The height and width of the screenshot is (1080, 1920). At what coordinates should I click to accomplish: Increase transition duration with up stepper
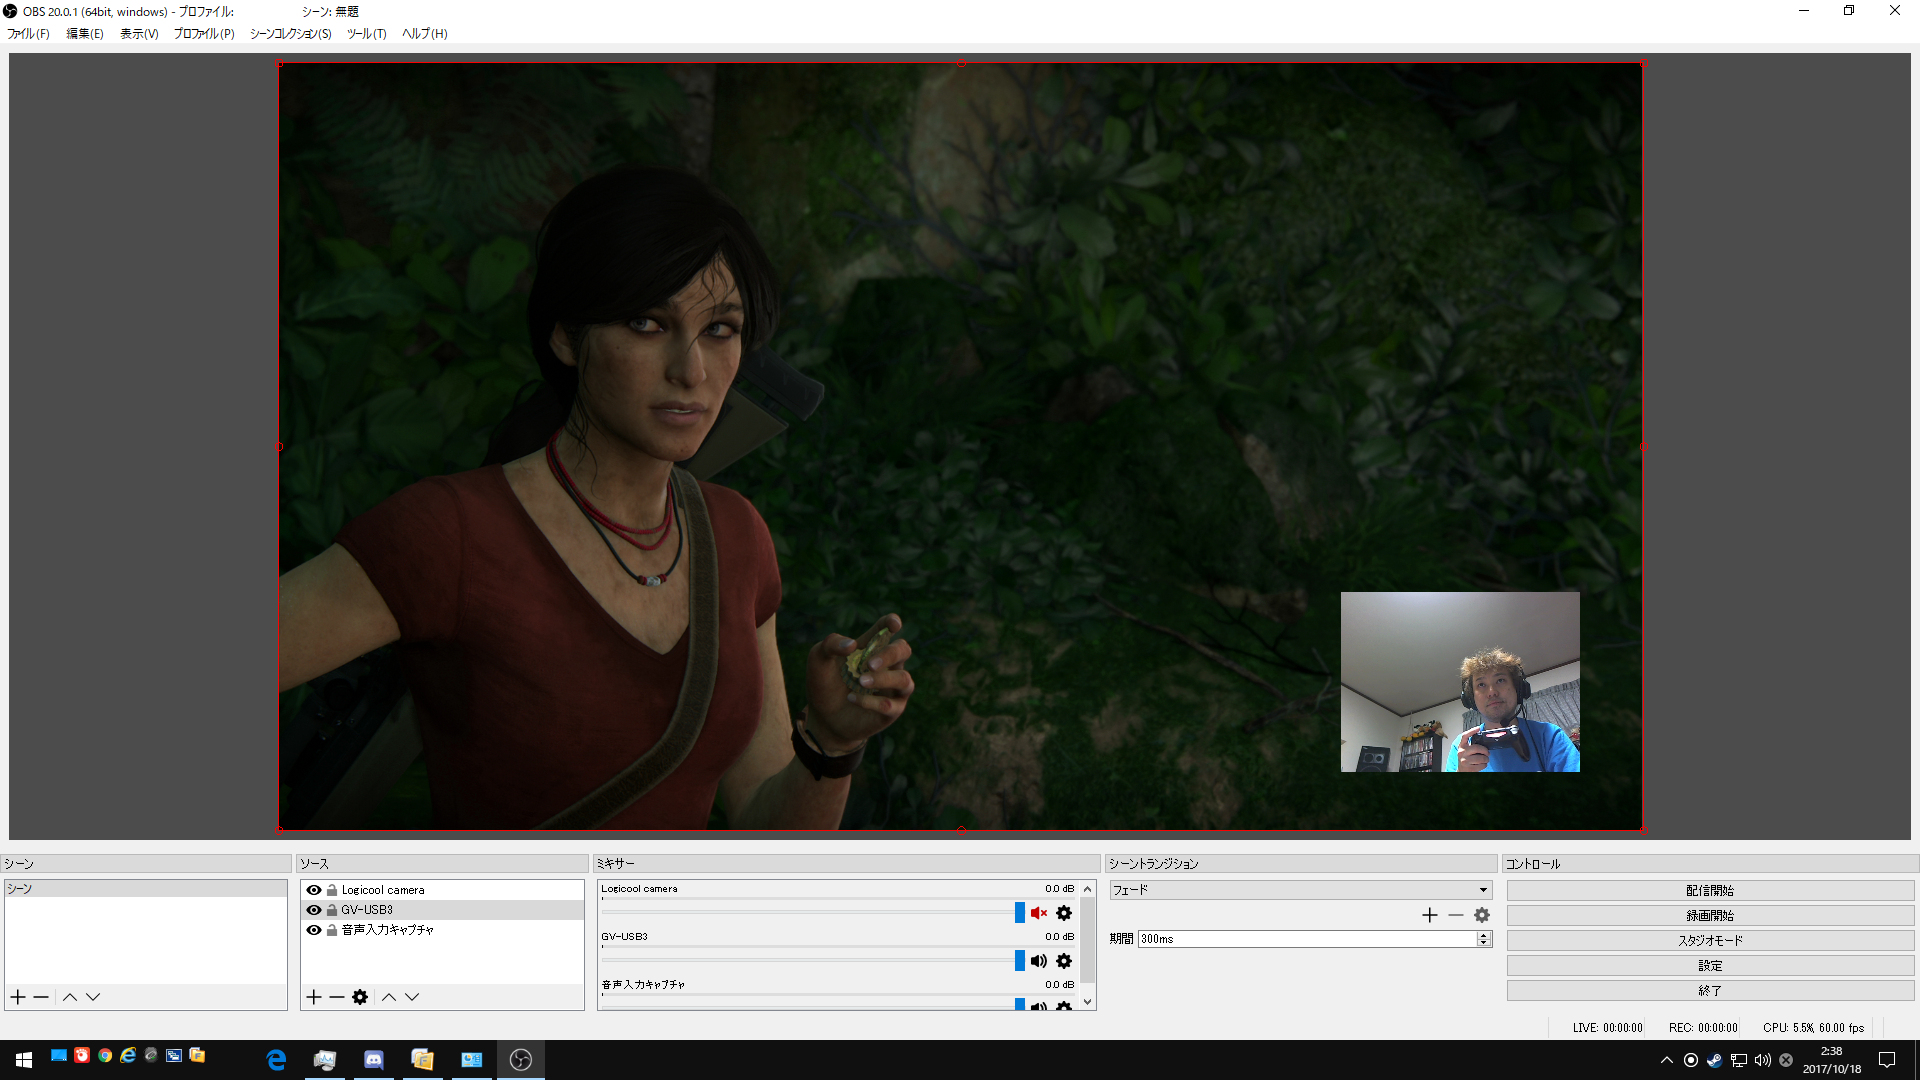[x=1484, y=935]
